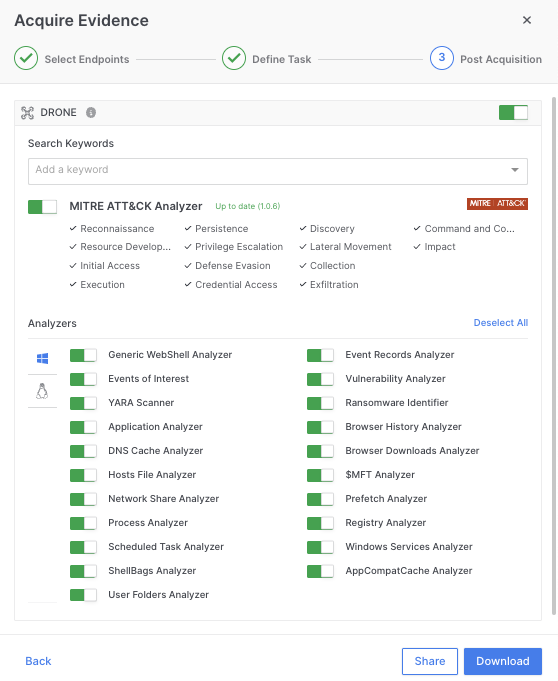The width and height of the screenshot is (558, 681).
Task: Select the Windows platform icon tab
Action: click(43, 358)
